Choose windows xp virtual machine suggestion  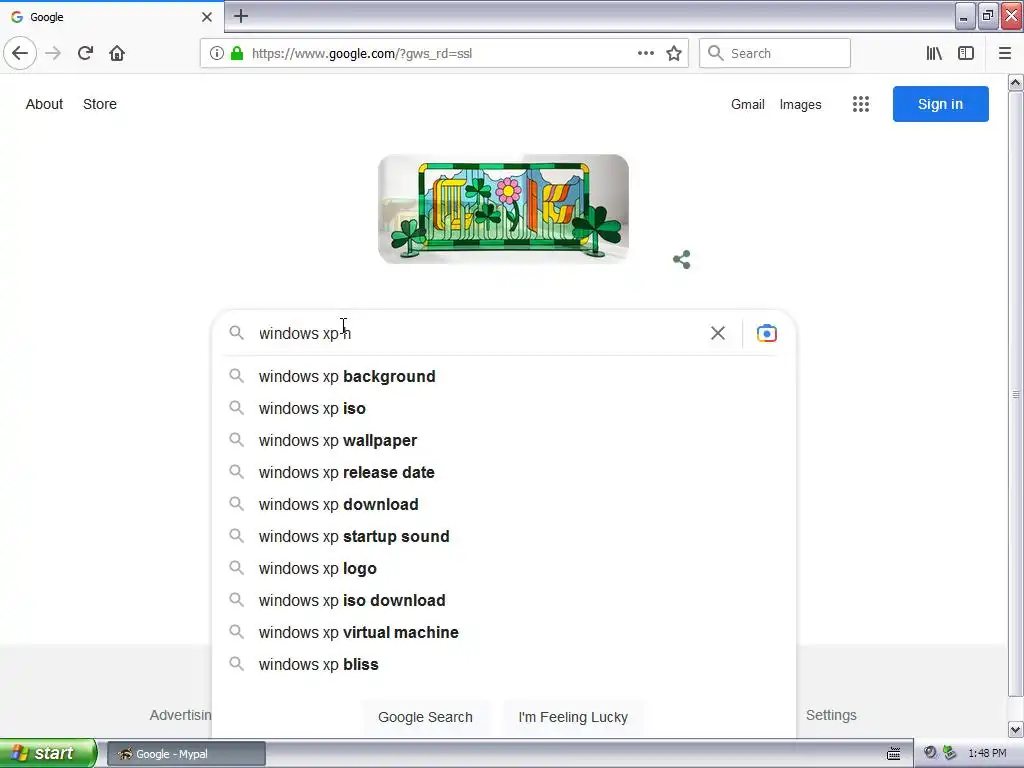tap(504, 632)
